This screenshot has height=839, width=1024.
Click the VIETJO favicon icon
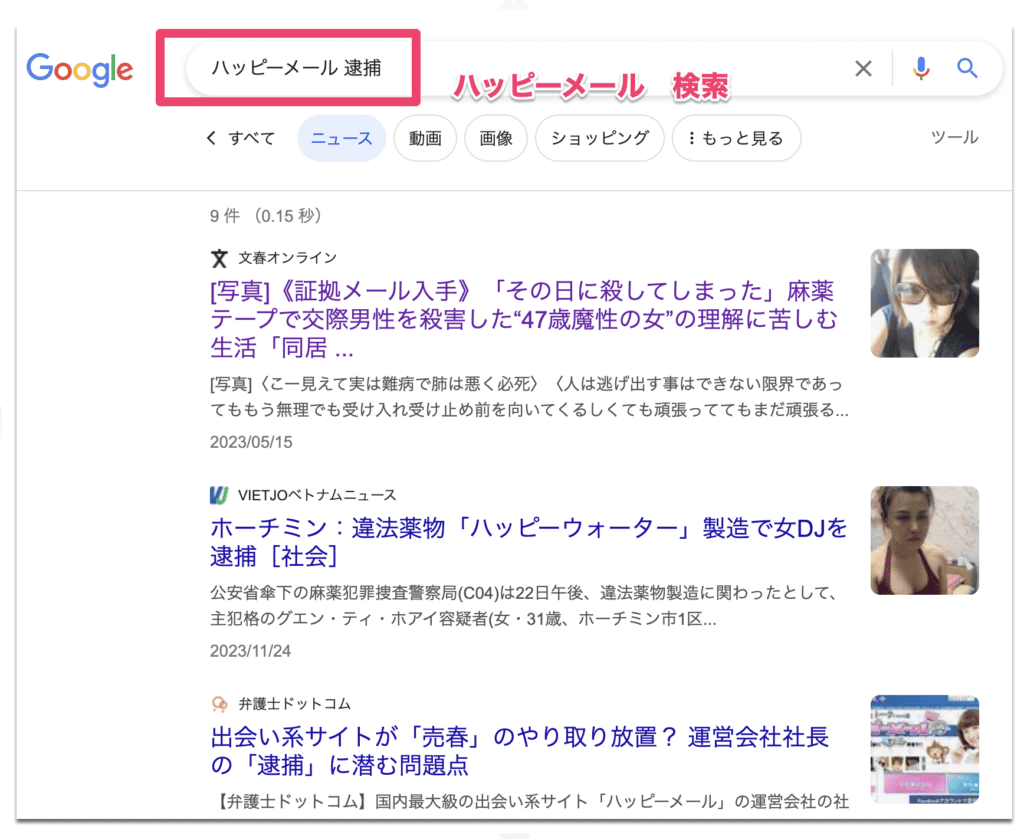(219, 495)
